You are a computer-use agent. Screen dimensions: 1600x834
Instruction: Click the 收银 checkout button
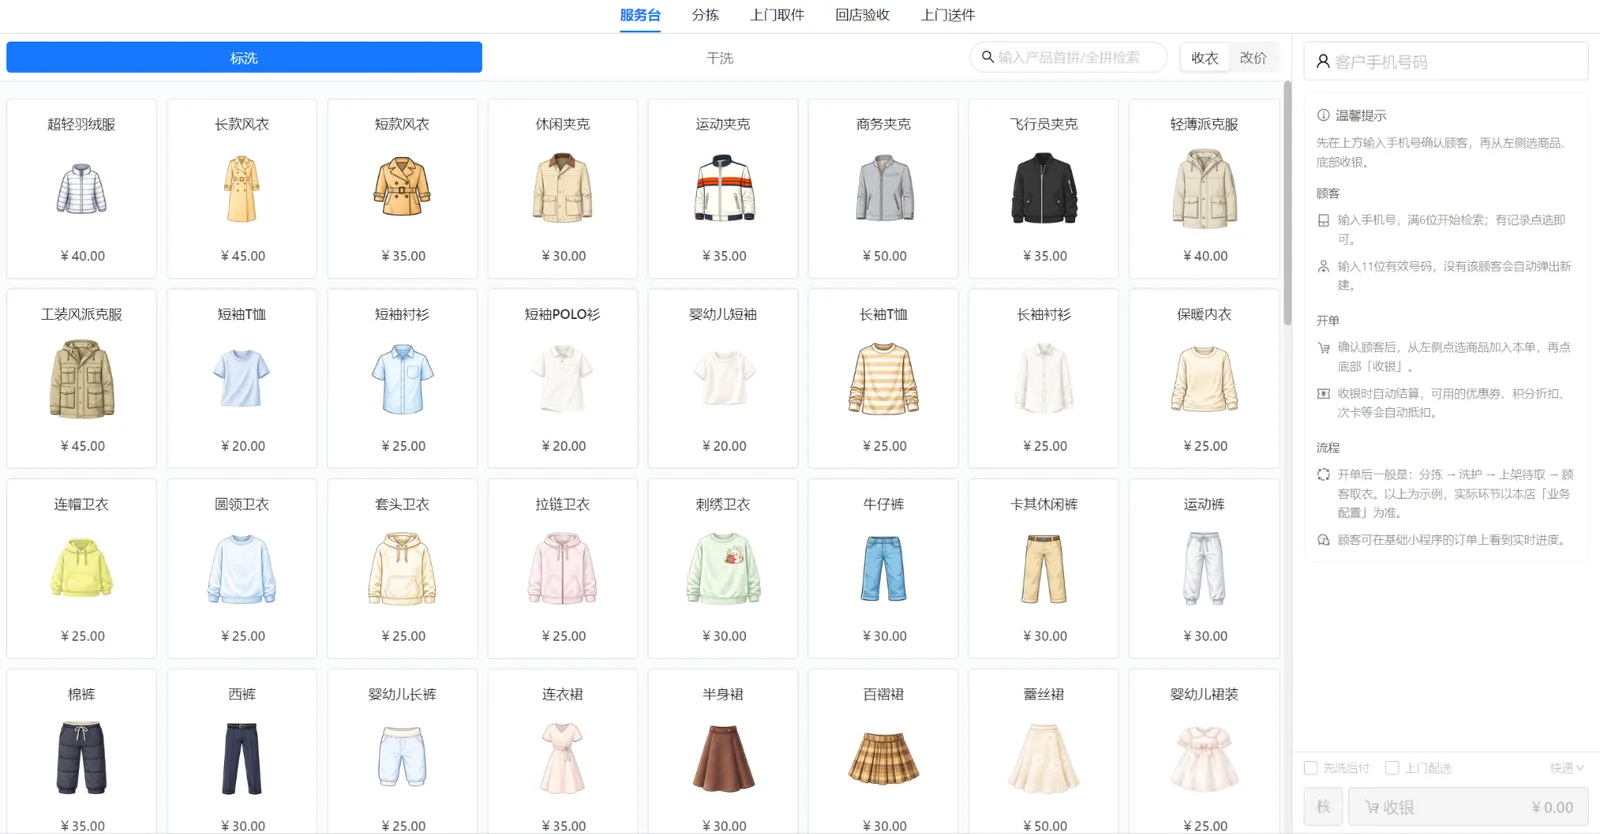point(1468,807)
